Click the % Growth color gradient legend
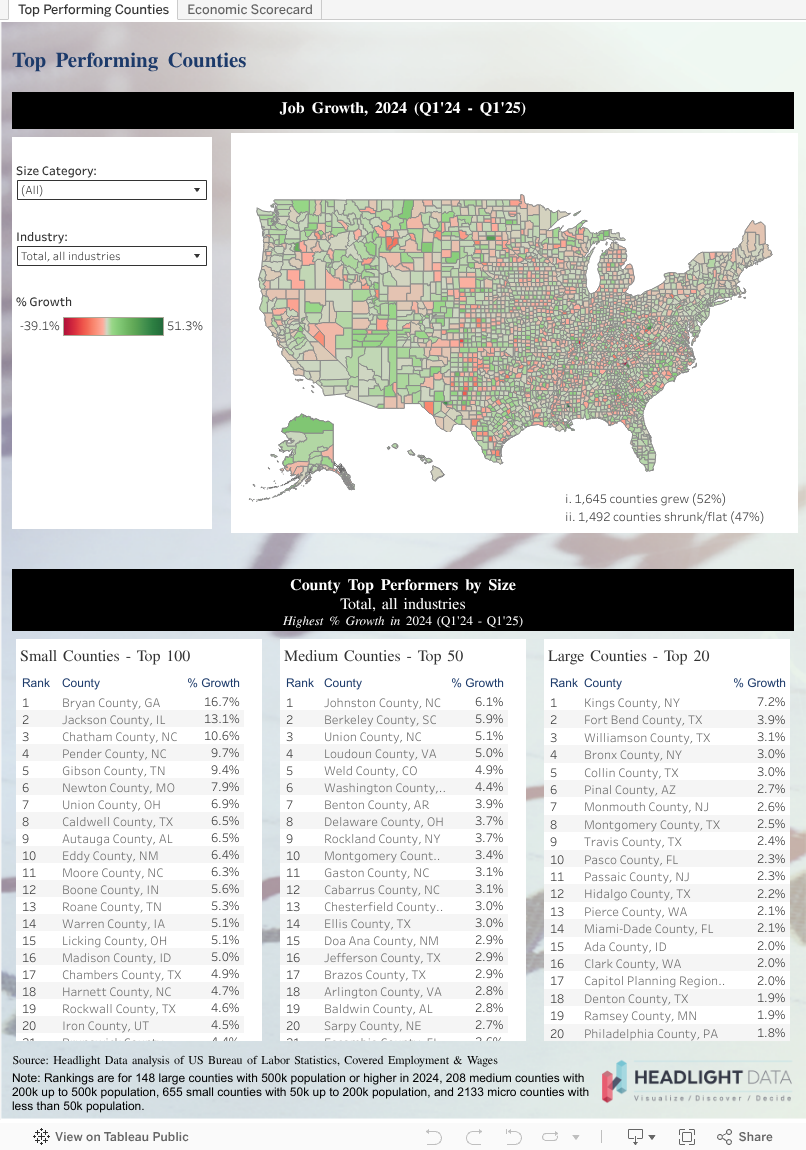 click(113, 326)
